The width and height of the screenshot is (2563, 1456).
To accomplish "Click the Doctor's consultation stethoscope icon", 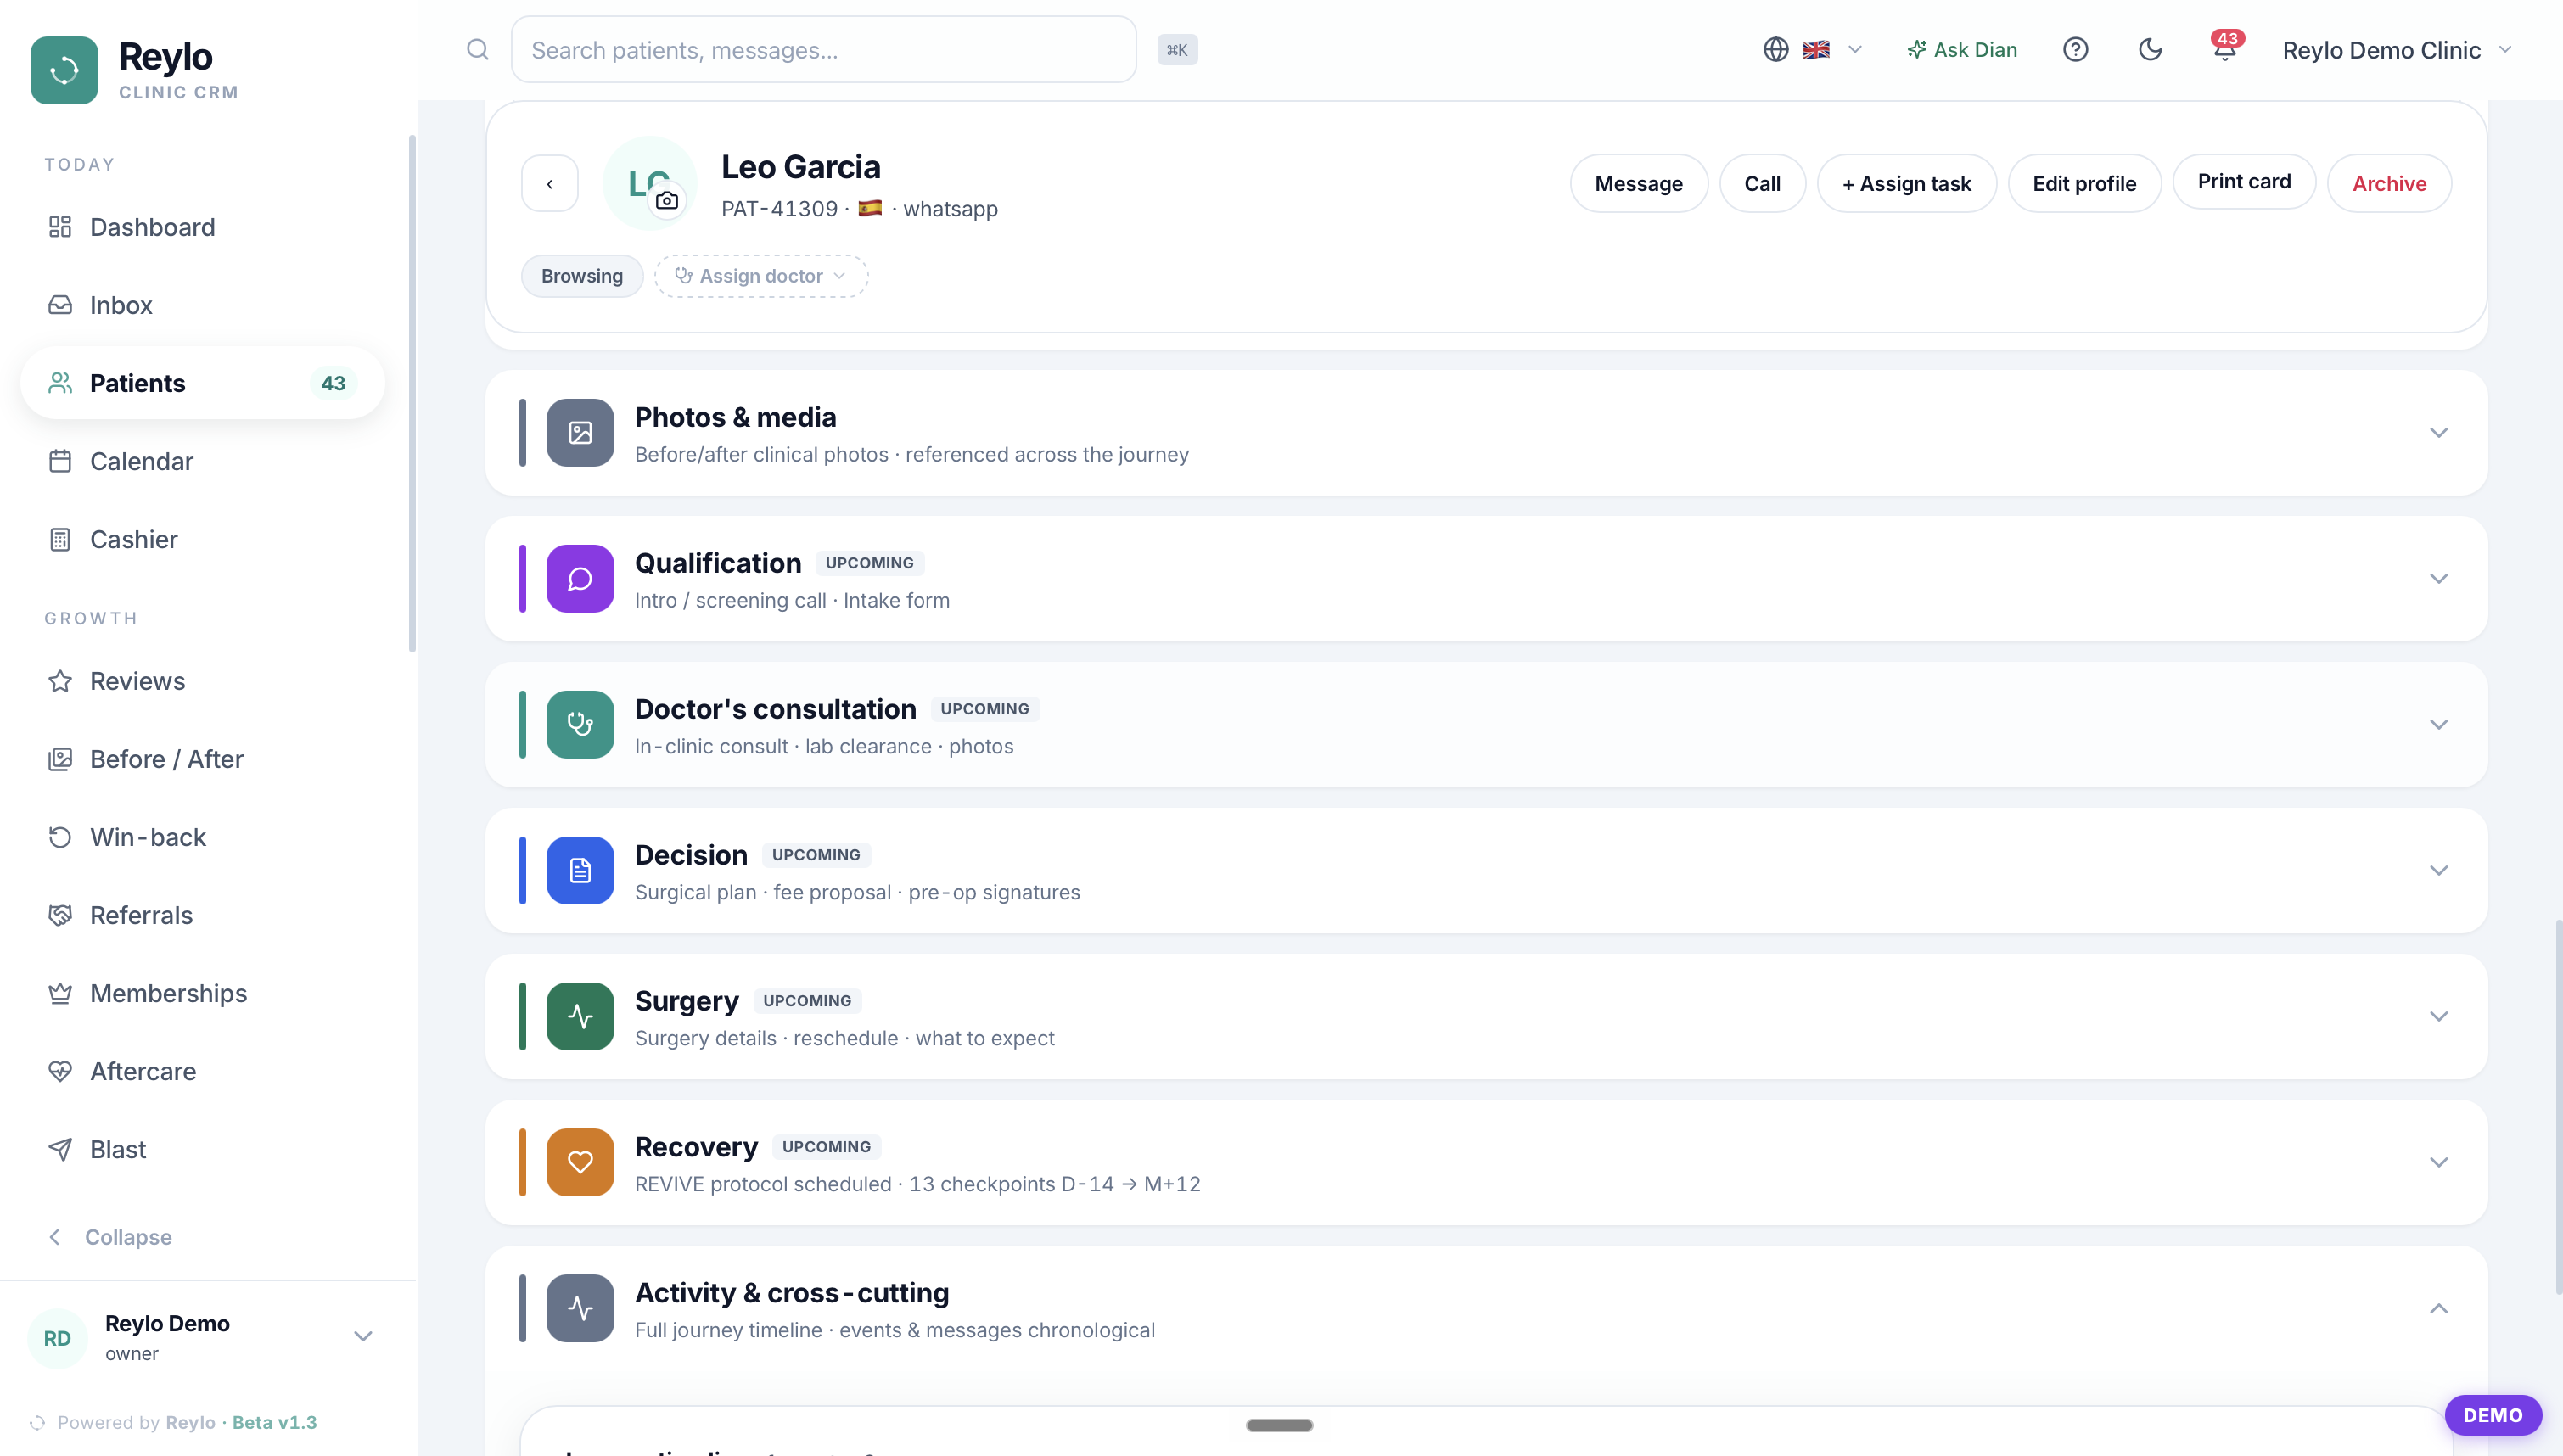I will tap(580, 725).
